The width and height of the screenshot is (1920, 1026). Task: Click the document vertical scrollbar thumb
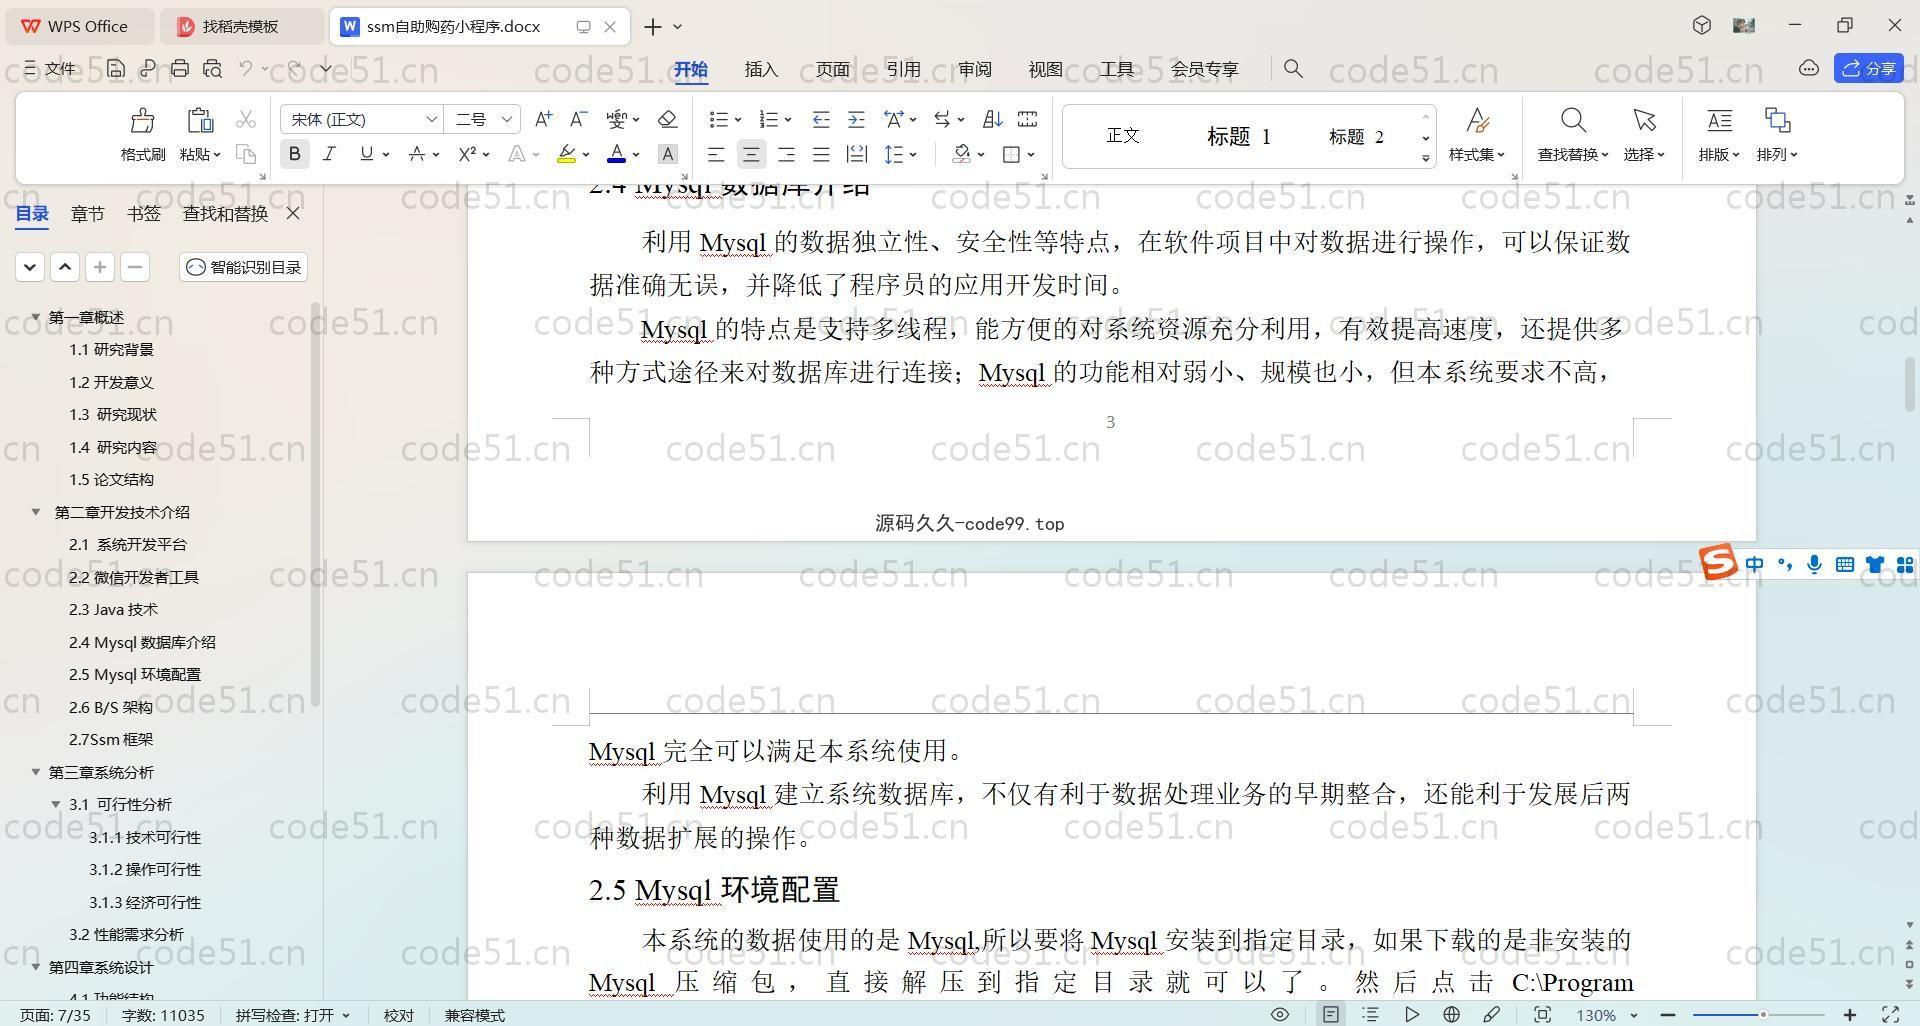(x=1910, y=385)
